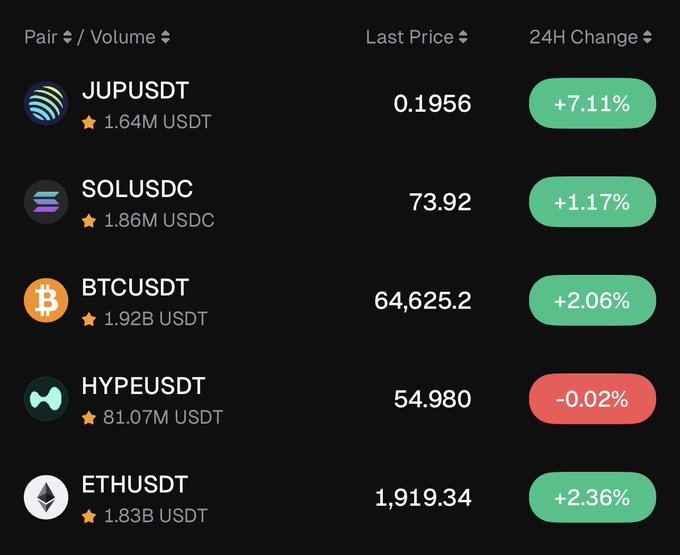This screenshot has width=680, height=555.
Task: Unfavorite JUPUSDT via its star icon
Action: coord(89,122)
